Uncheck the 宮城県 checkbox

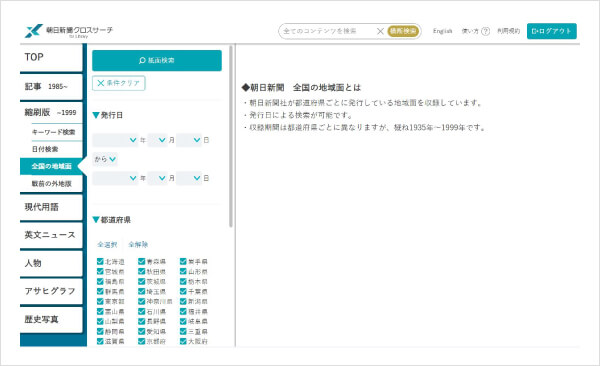(100, 271)
